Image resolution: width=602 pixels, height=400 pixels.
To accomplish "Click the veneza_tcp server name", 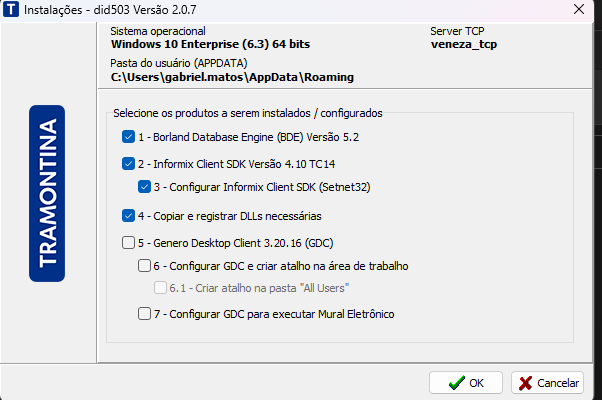I will pos(464,45).
